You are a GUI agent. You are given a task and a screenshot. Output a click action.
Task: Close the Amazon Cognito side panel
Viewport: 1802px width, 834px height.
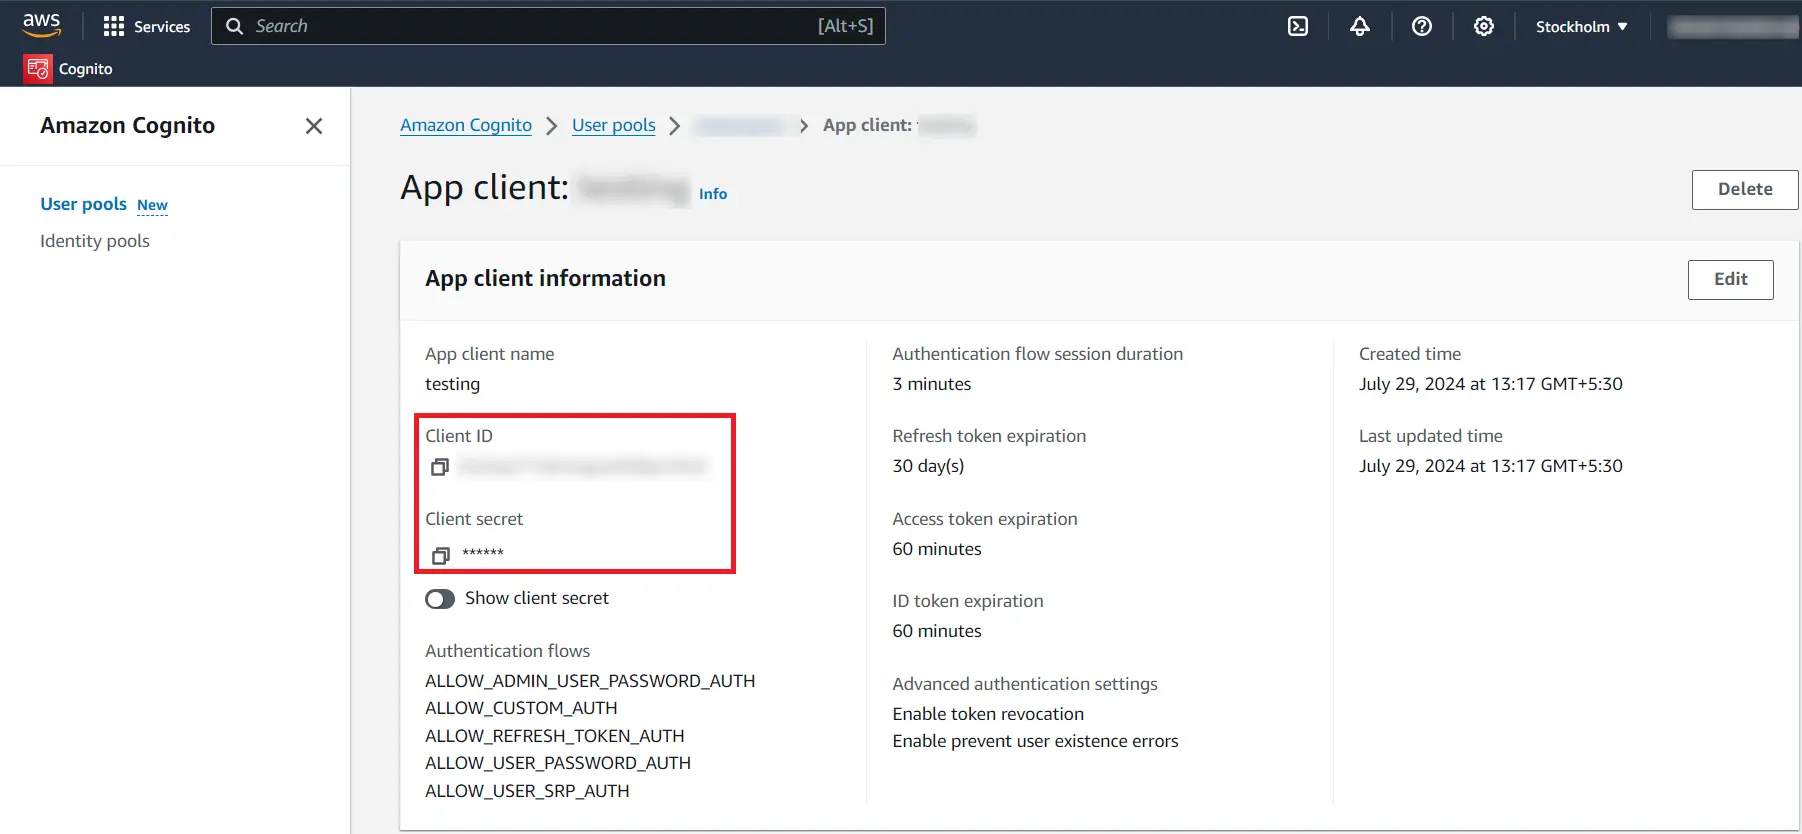point(314,126)
